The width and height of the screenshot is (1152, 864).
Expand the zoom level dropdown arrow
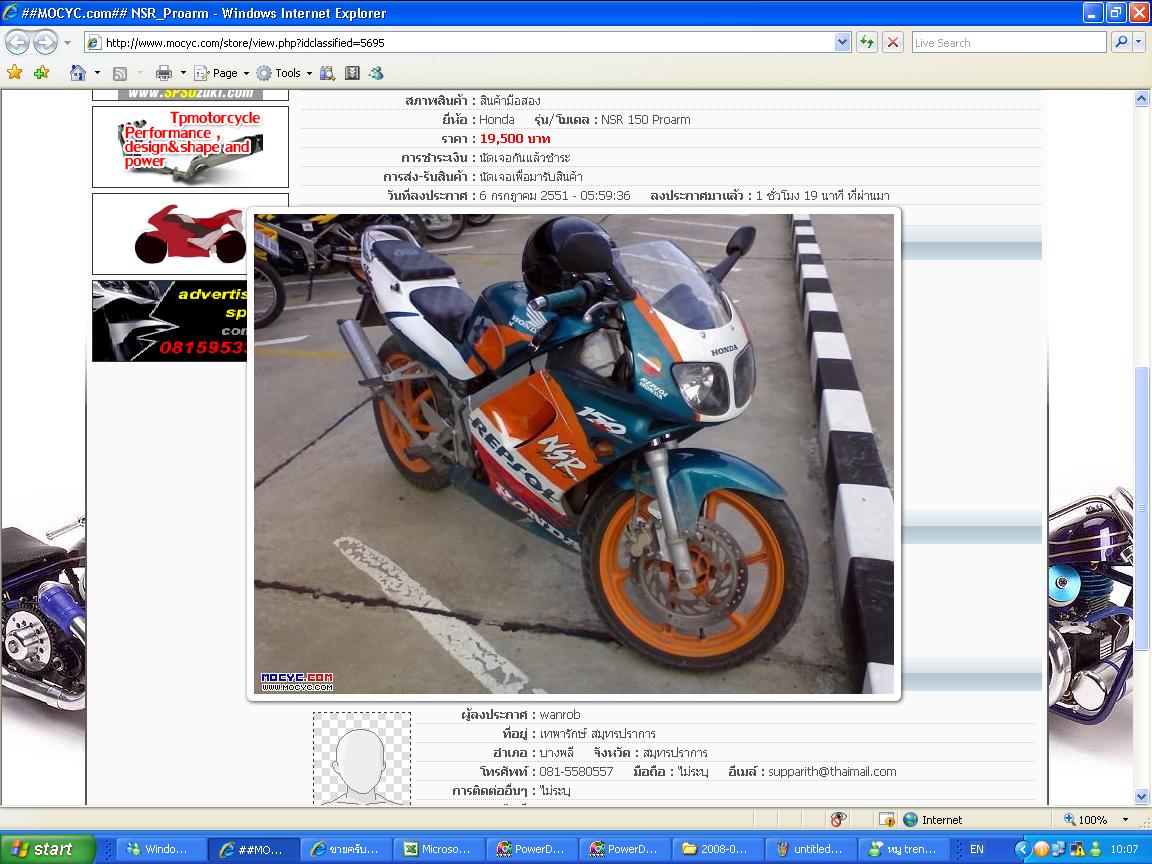tap(1125, 820)
